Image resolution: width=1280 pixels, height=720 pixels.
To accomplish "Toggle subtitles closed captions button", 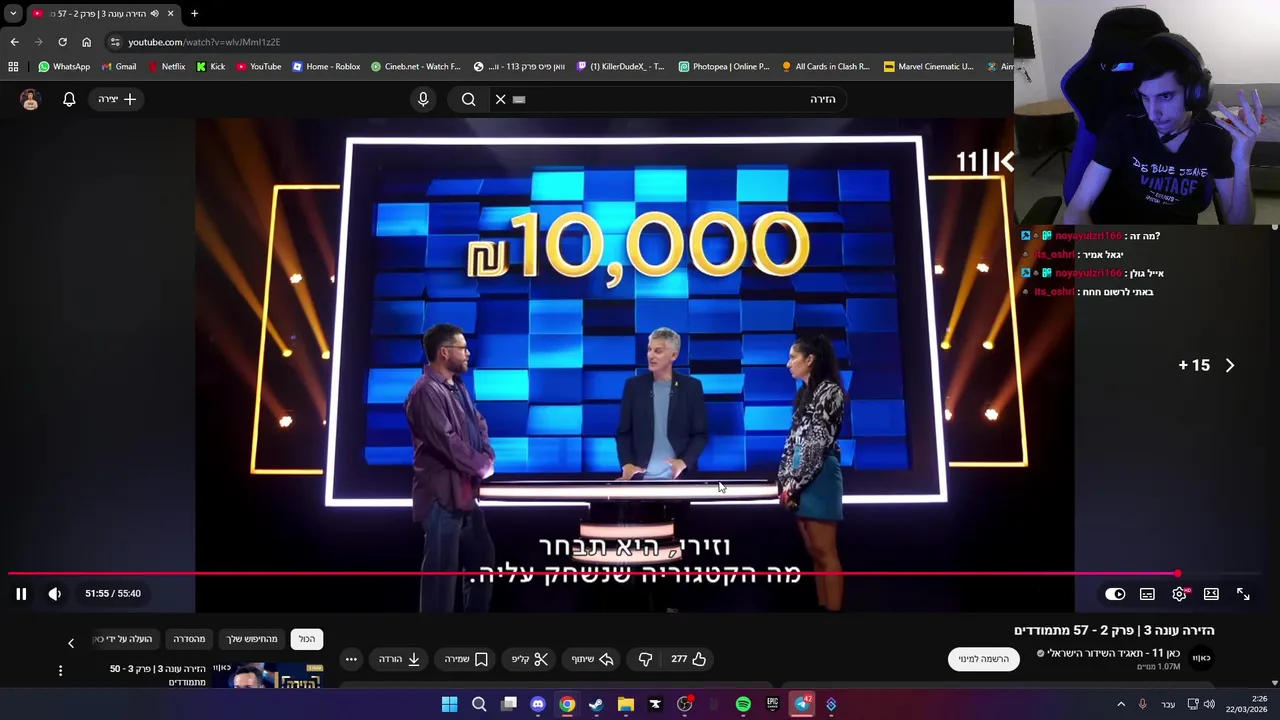I will point(1147,594).
